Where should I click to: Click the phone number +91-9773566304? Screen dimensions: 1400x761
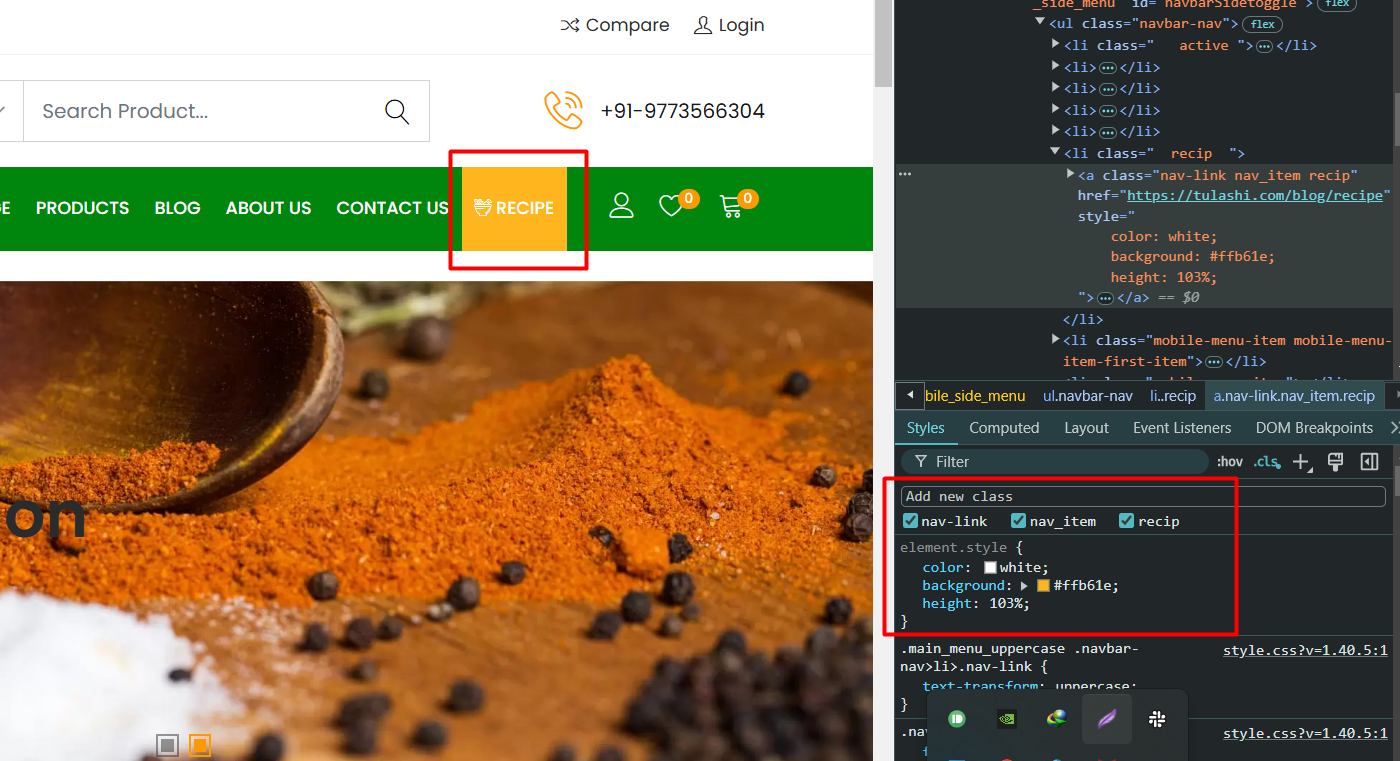pos(682,111)
